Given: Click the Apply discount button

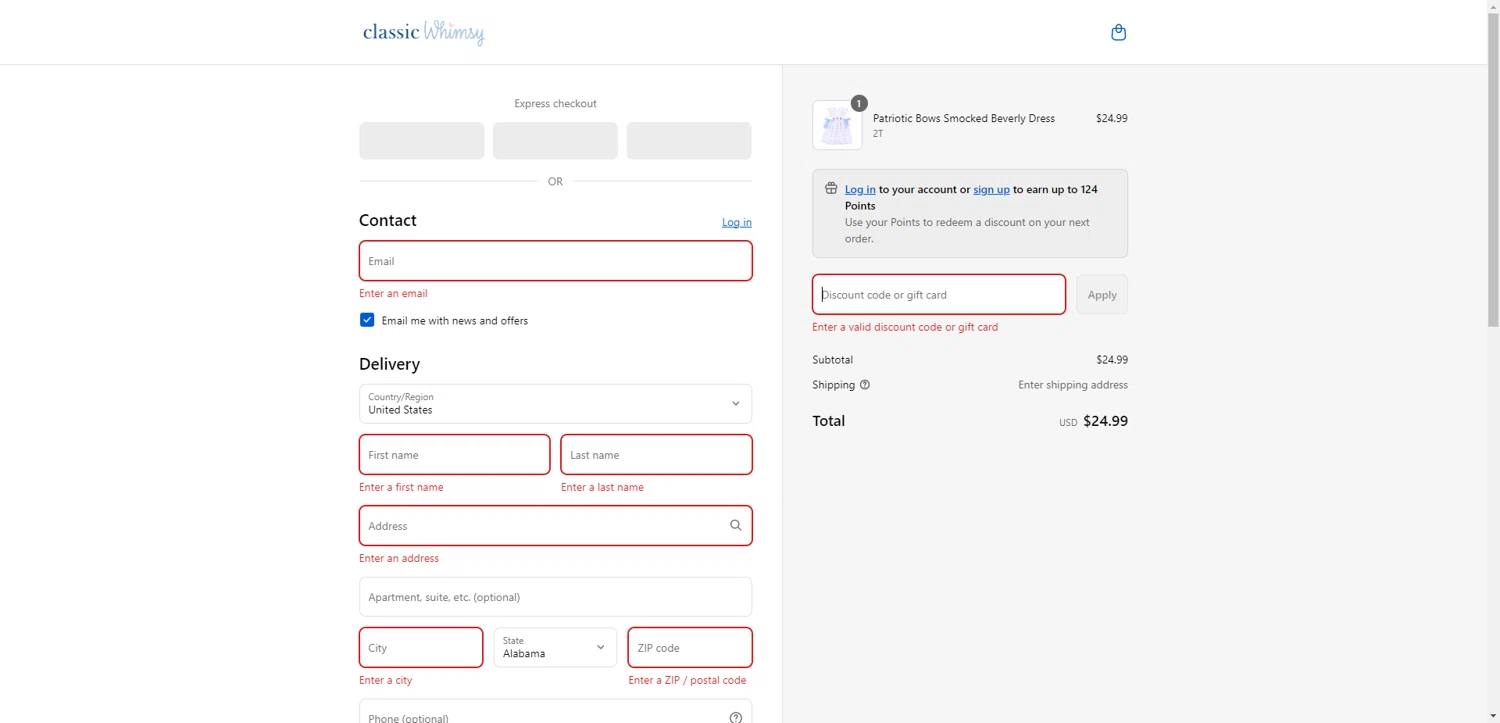Looking at the screenshot, I should pyautogui.click(x=1102, y=294).
